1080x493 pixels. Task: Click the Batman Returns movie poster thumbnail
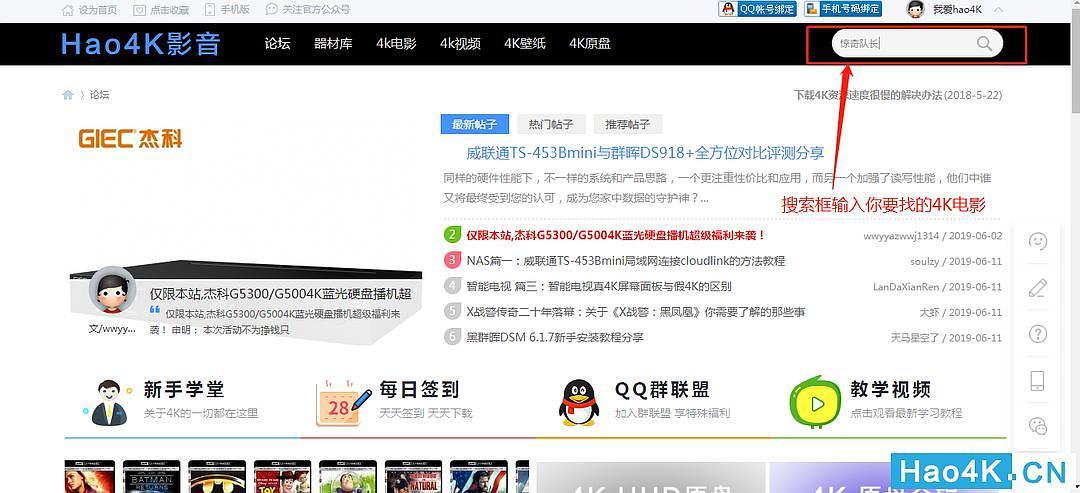pyautogui.click(x=152, y=476)
